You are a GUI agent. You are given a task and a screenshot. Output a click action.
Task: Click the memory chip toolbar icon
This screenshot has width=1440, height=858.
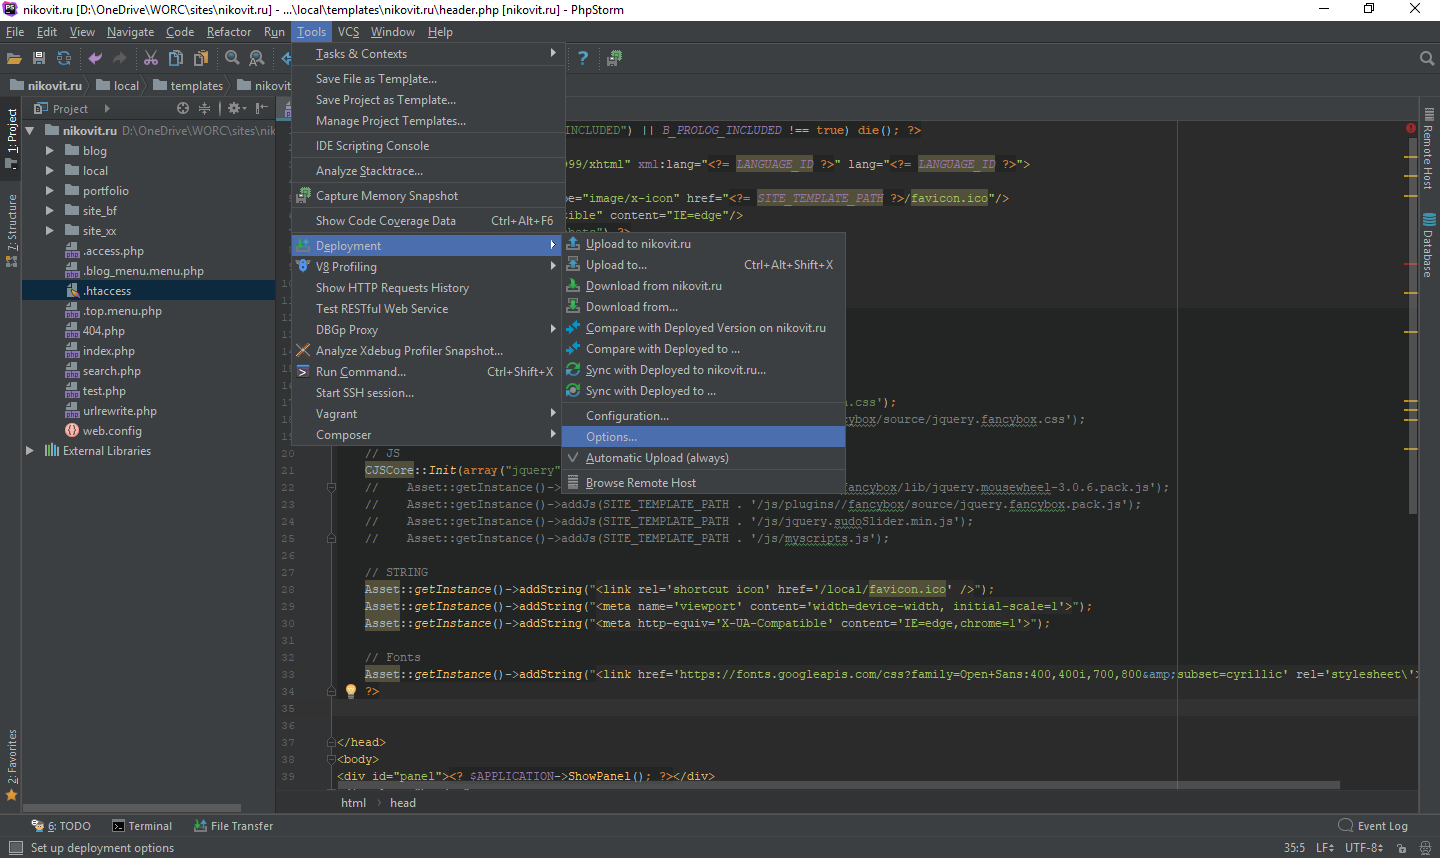[614, 58]
